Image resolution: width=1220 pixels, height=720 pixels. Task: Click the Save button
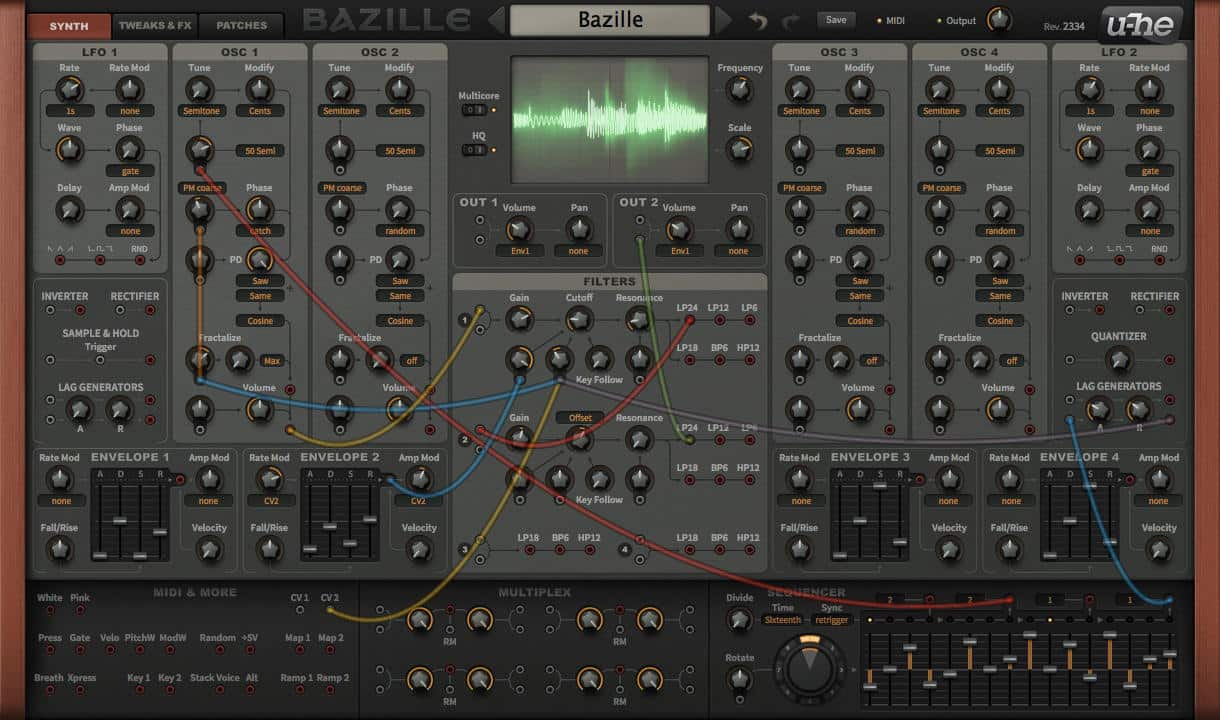coord(836,20)
